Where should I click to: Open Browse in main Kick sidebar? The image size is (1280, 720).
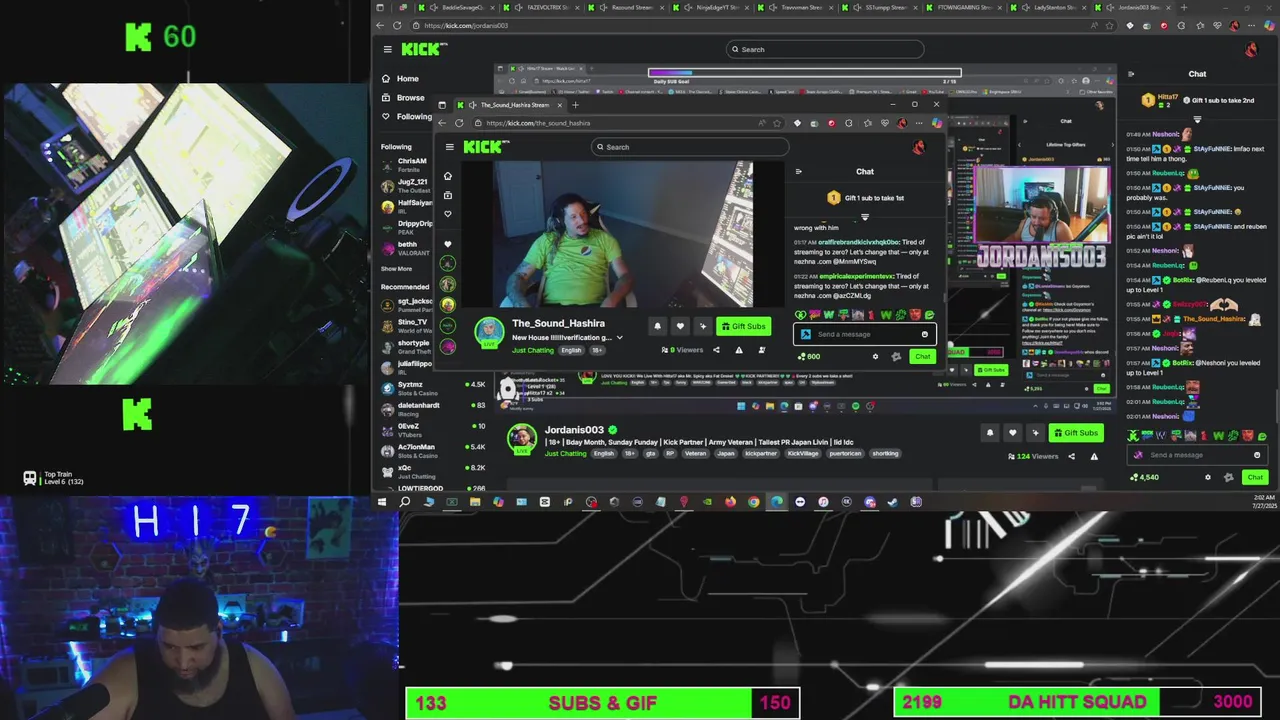403,98
